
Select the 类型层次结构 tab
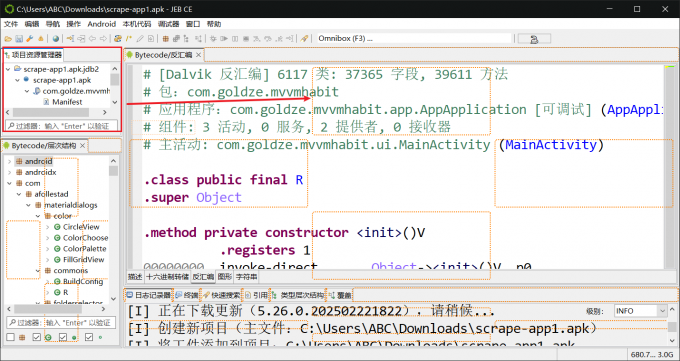[x=298, y=295]
